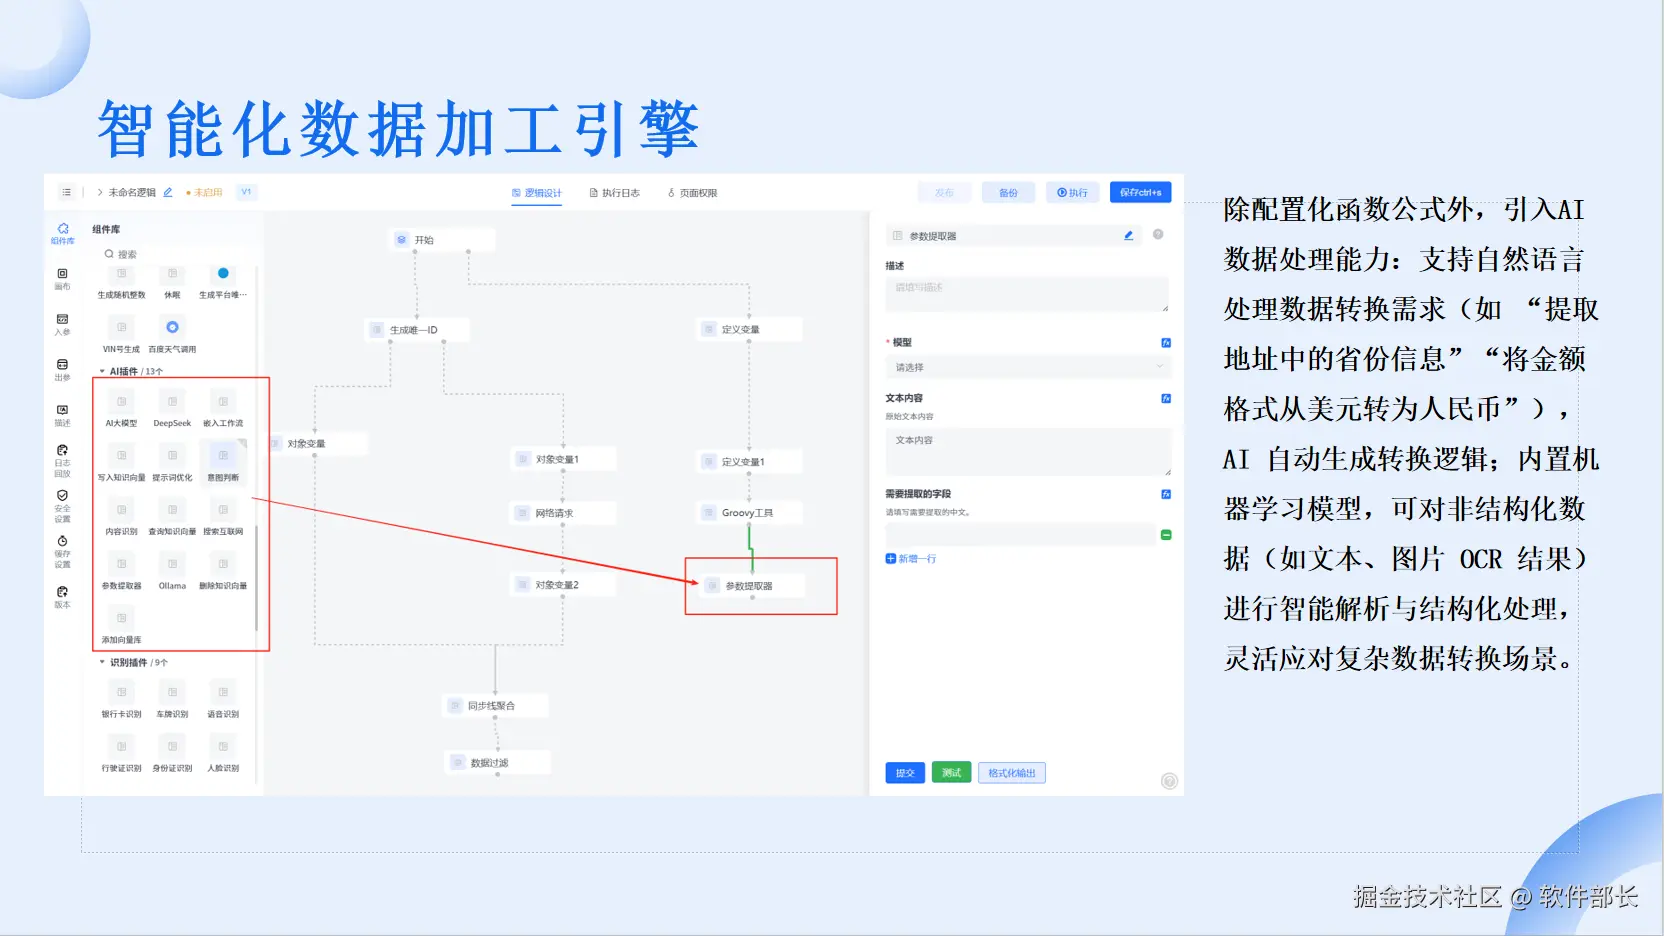1664x936 pixels.
Task: Select the AI大模型 component
Action: click(121, 409)
